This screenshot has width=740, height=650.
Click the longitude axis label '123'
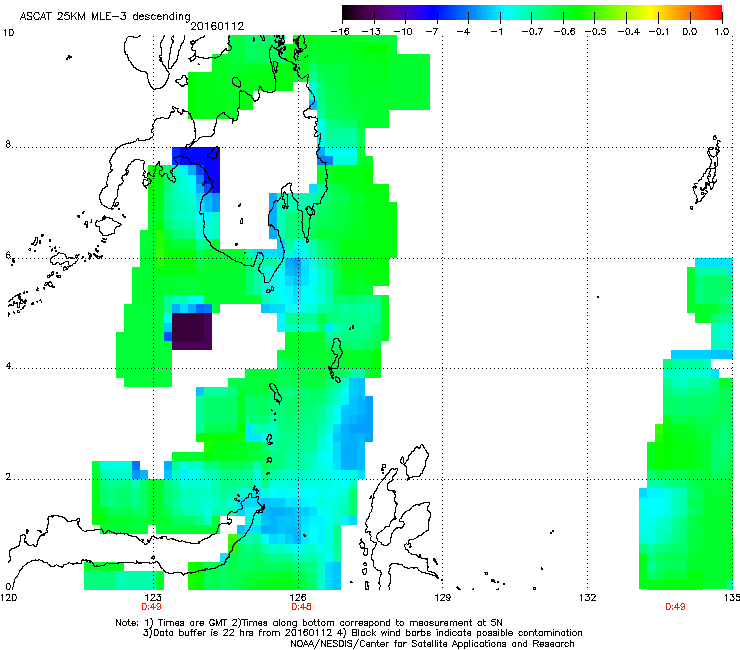(x=153, y=598)
